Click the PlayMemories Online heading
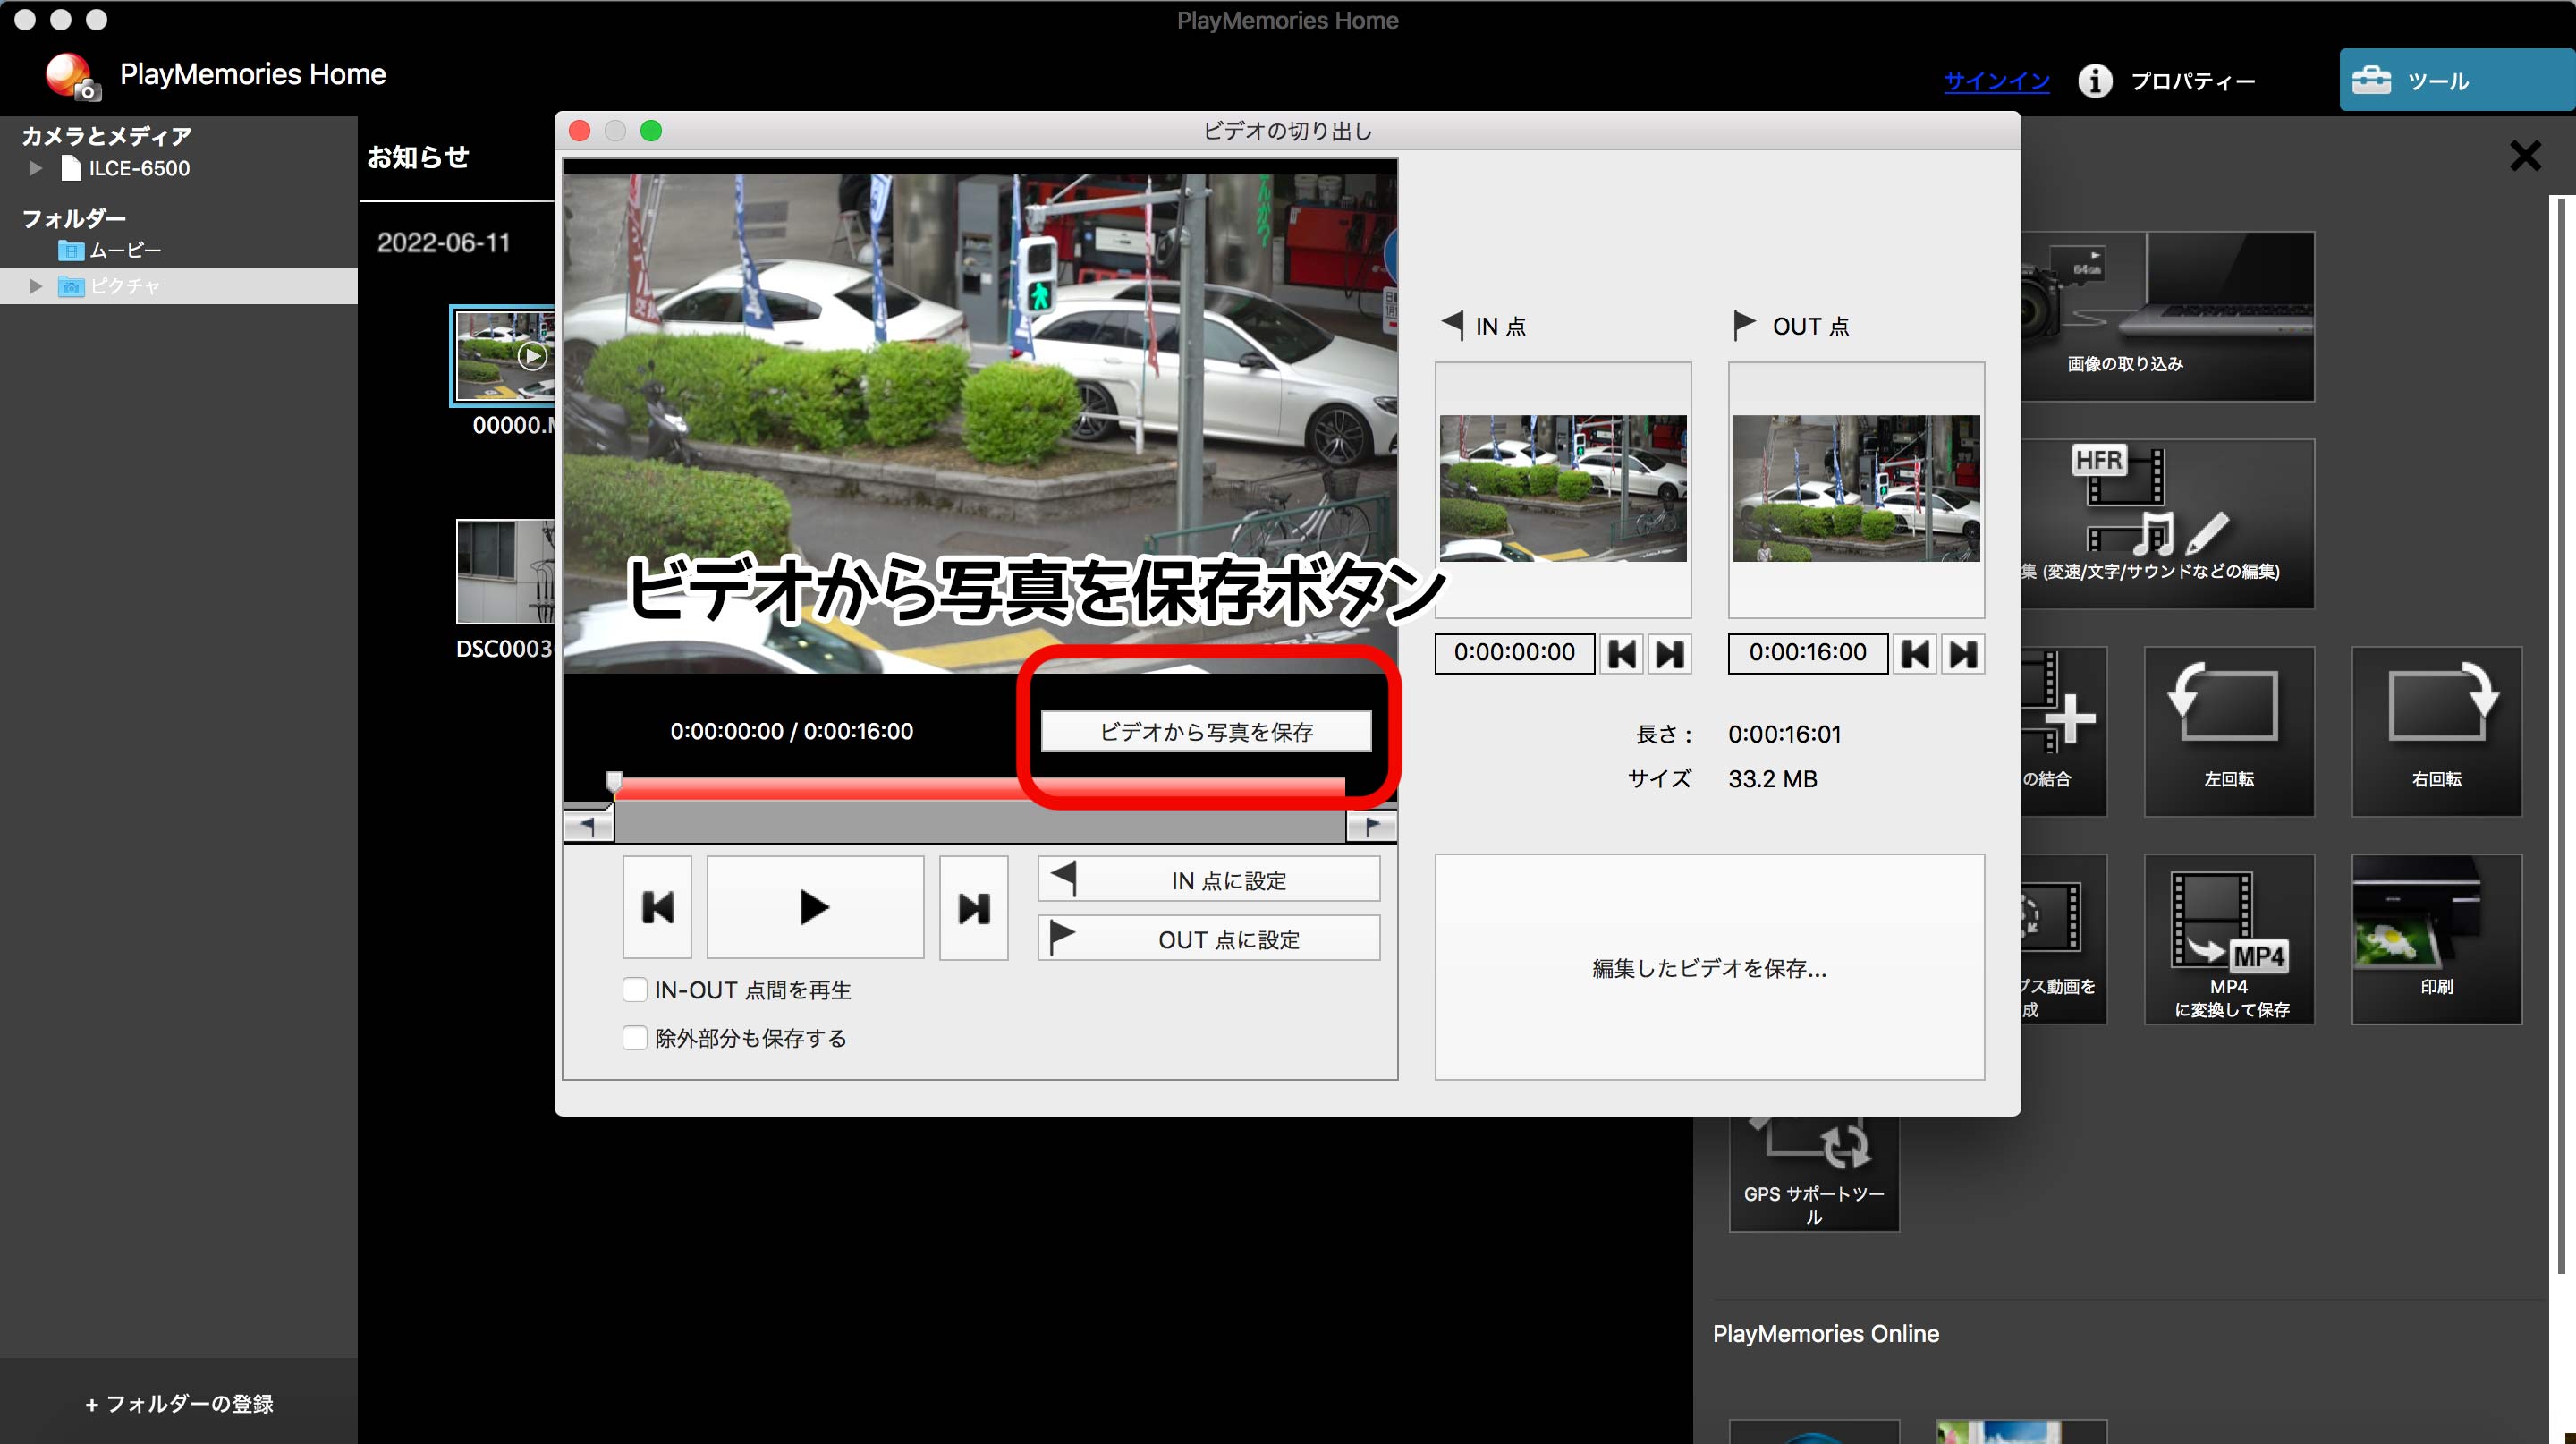 1825,1333
